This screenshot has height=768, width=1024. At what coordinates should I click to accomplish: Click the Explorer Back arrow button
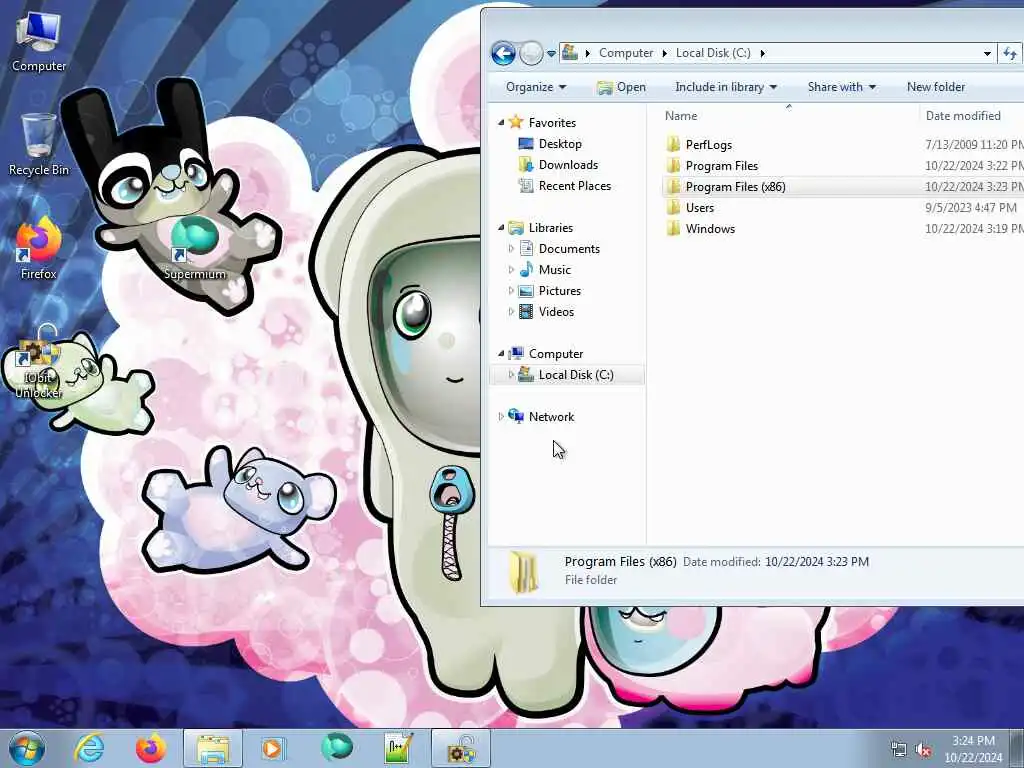(x=504, y=53)
